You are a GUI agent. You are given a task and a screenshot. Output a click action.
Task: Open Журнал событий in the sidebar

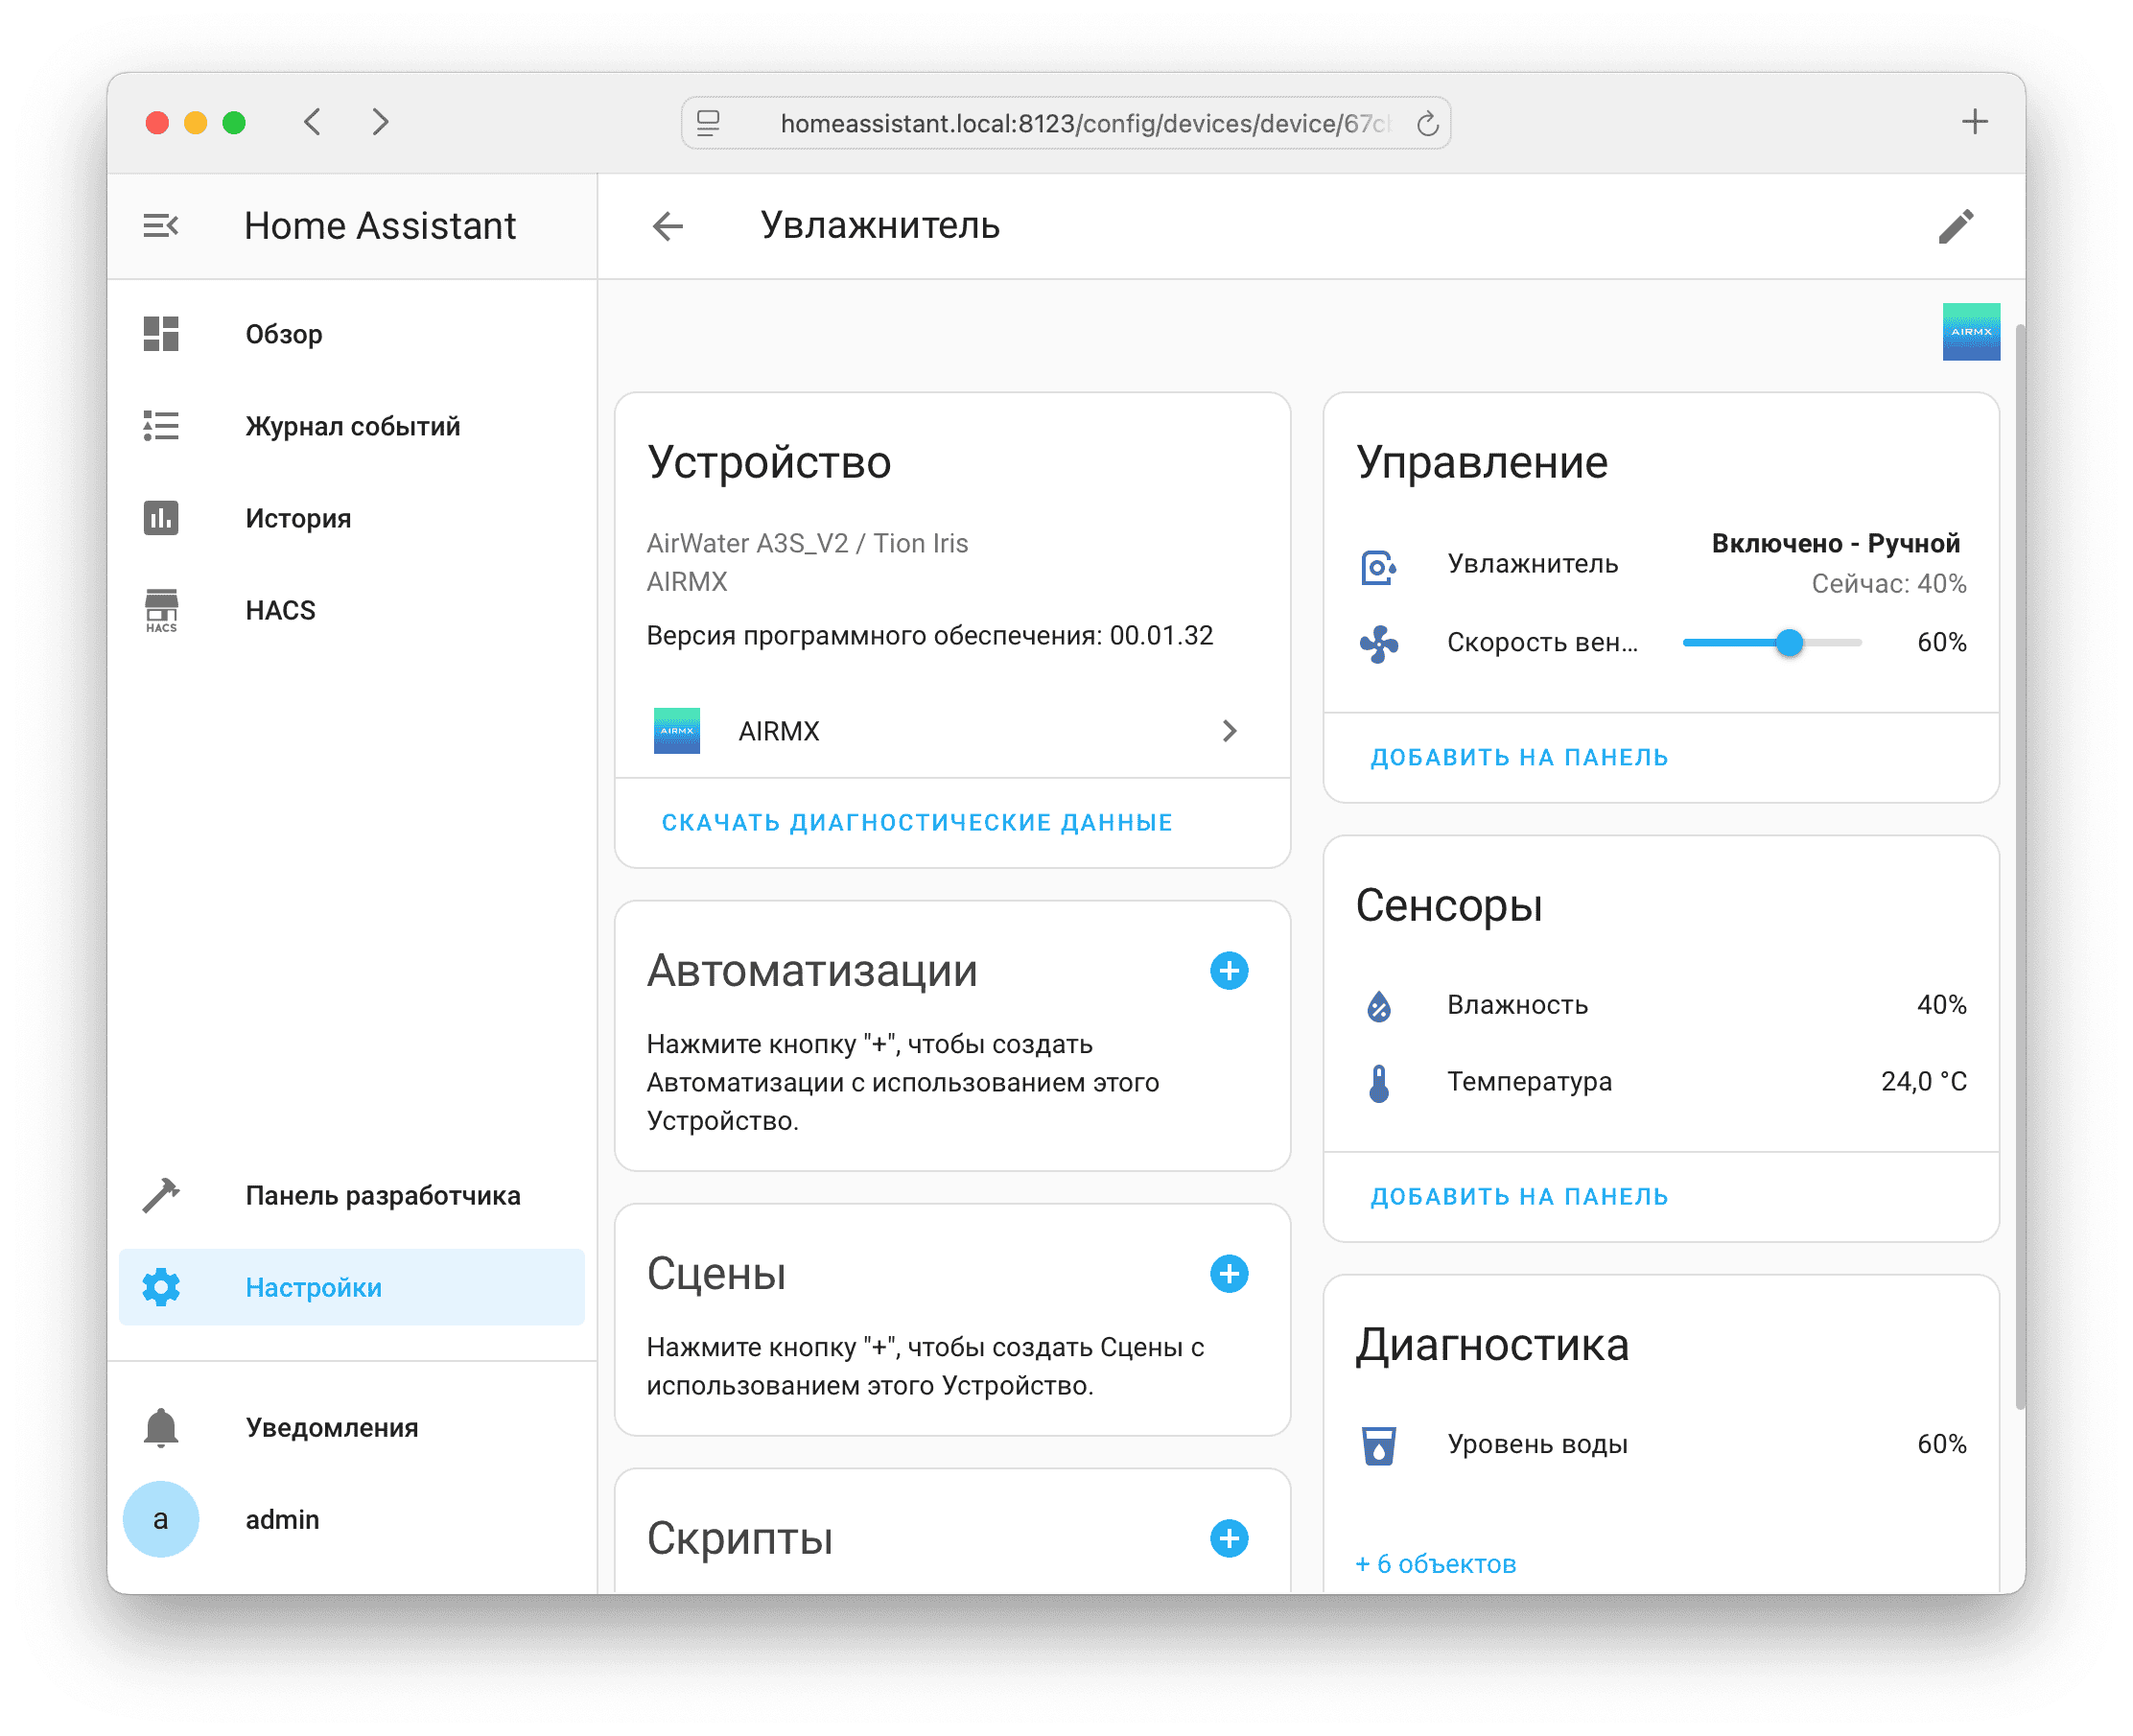click(x=352, y=427)
